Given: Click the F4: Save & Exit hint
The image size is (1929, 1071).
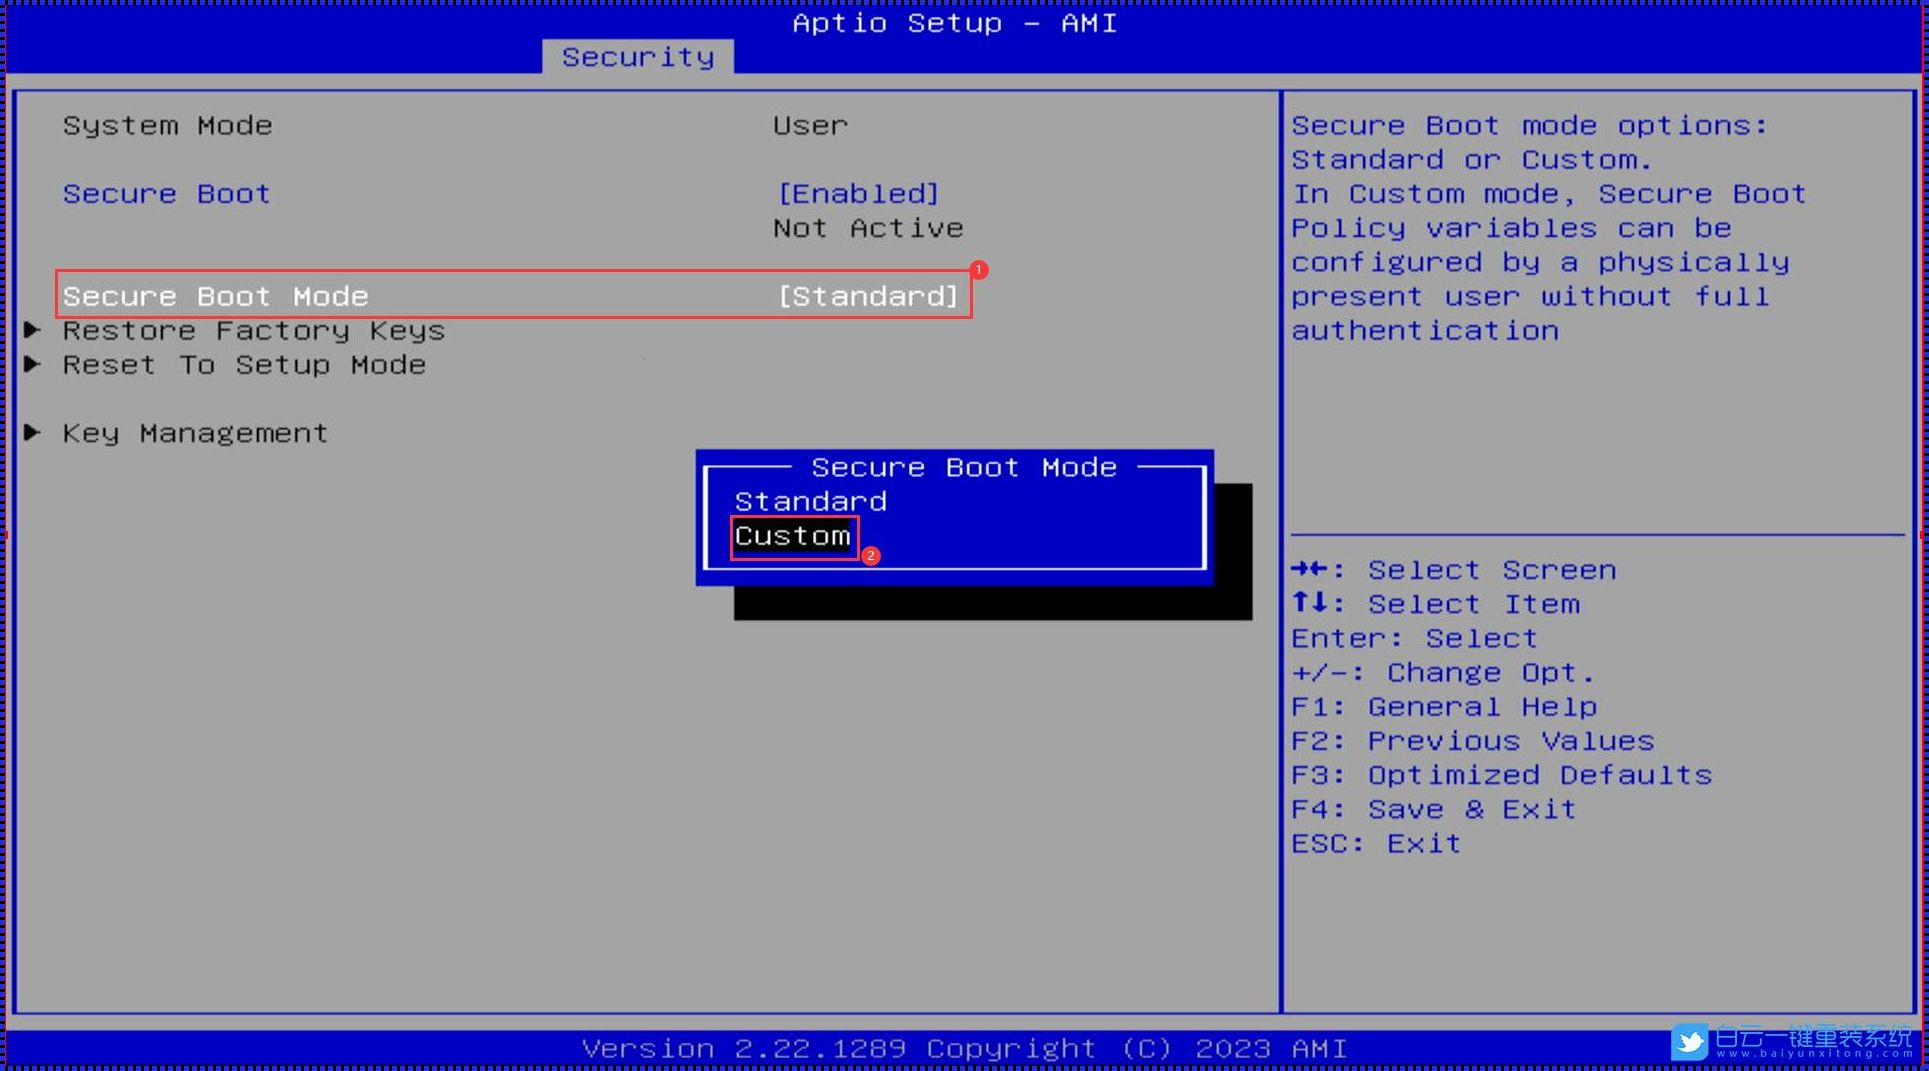Looking at the screenshot, I should (x=1433, y=810).
